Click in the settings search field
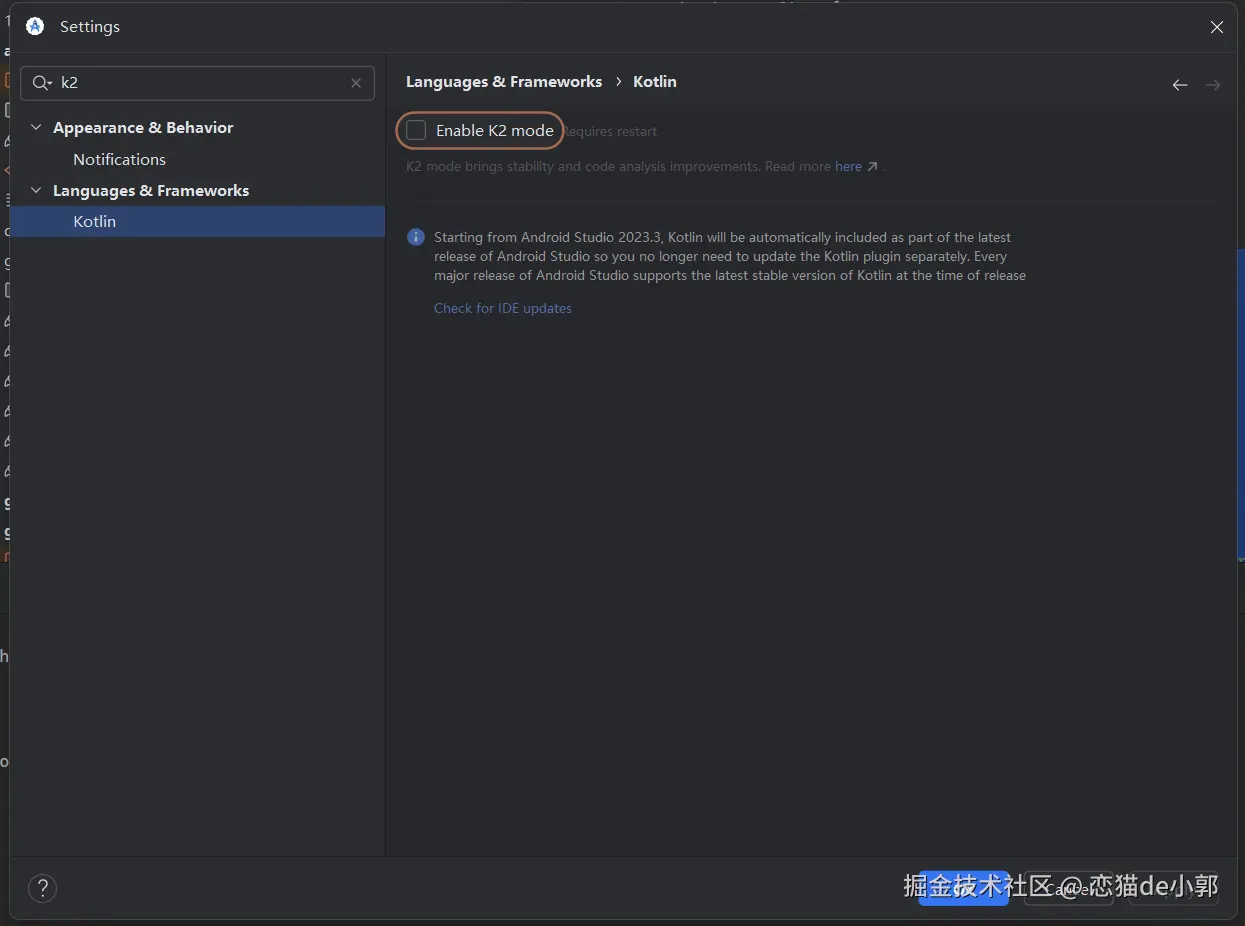 198,83
